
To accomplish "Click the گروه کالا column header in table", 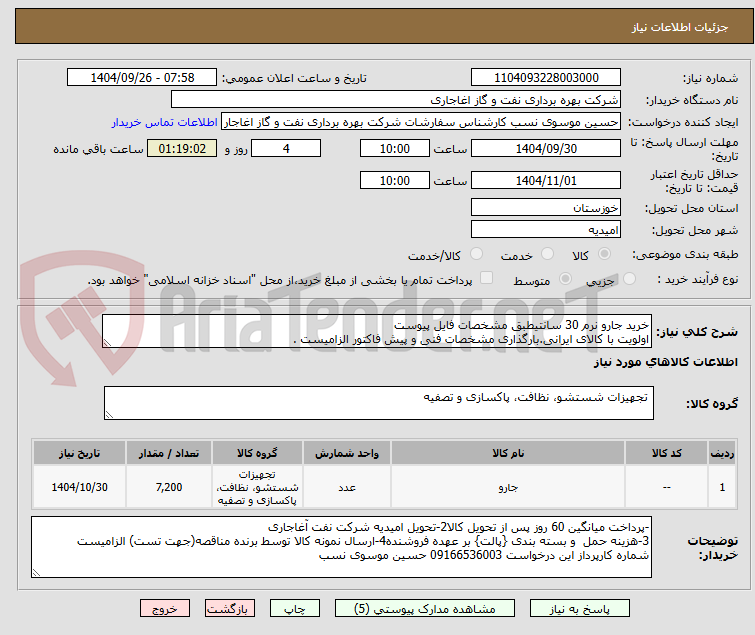I will [x=257, y=453].
